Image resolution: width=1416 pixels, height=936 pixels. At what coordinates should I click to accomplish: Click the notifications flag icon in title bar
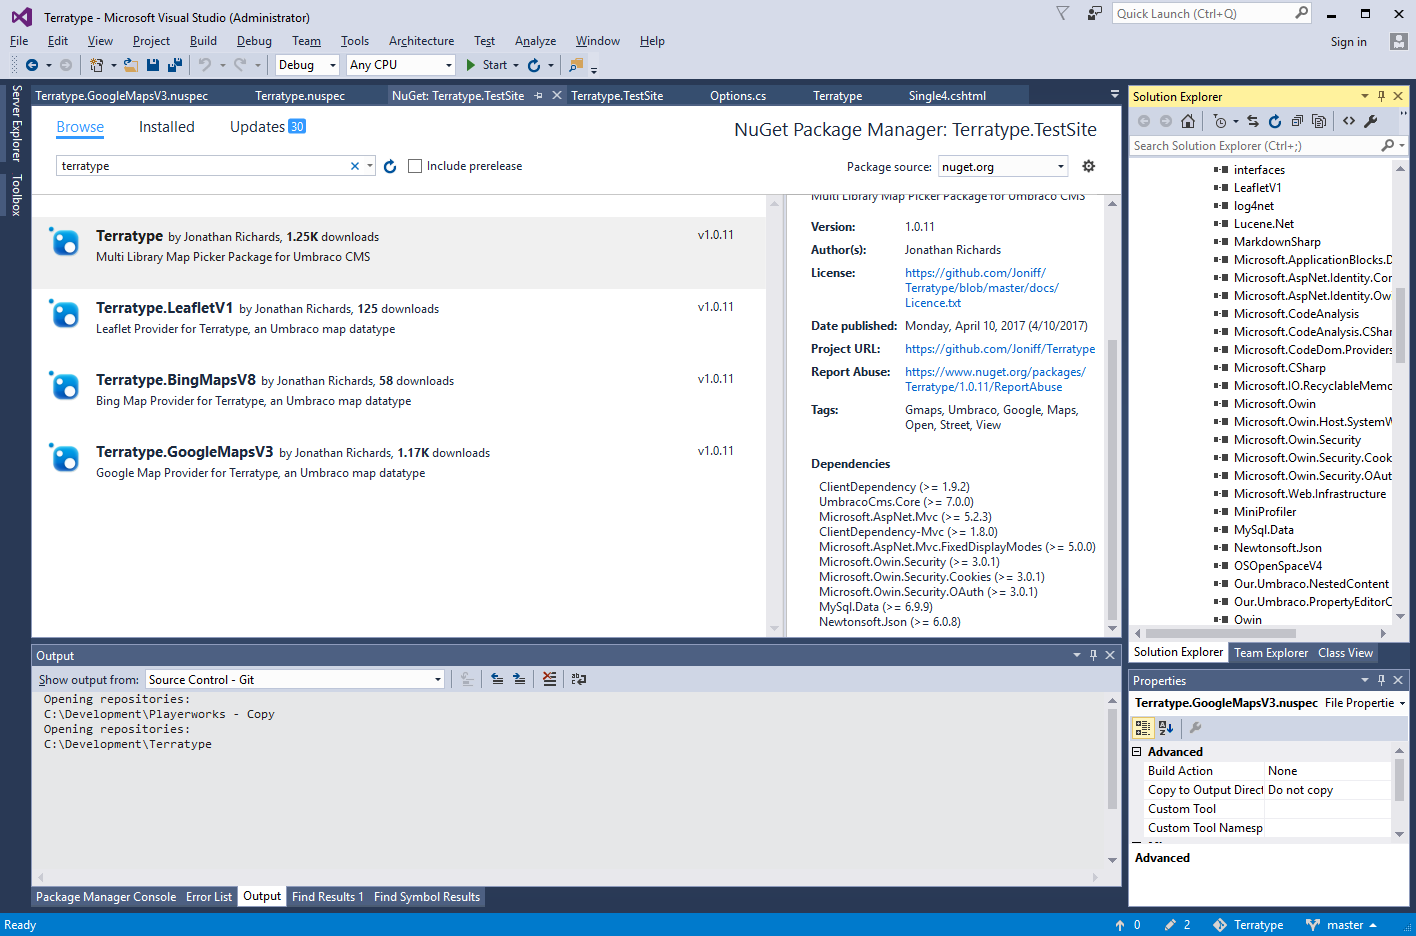point(1063,13)
